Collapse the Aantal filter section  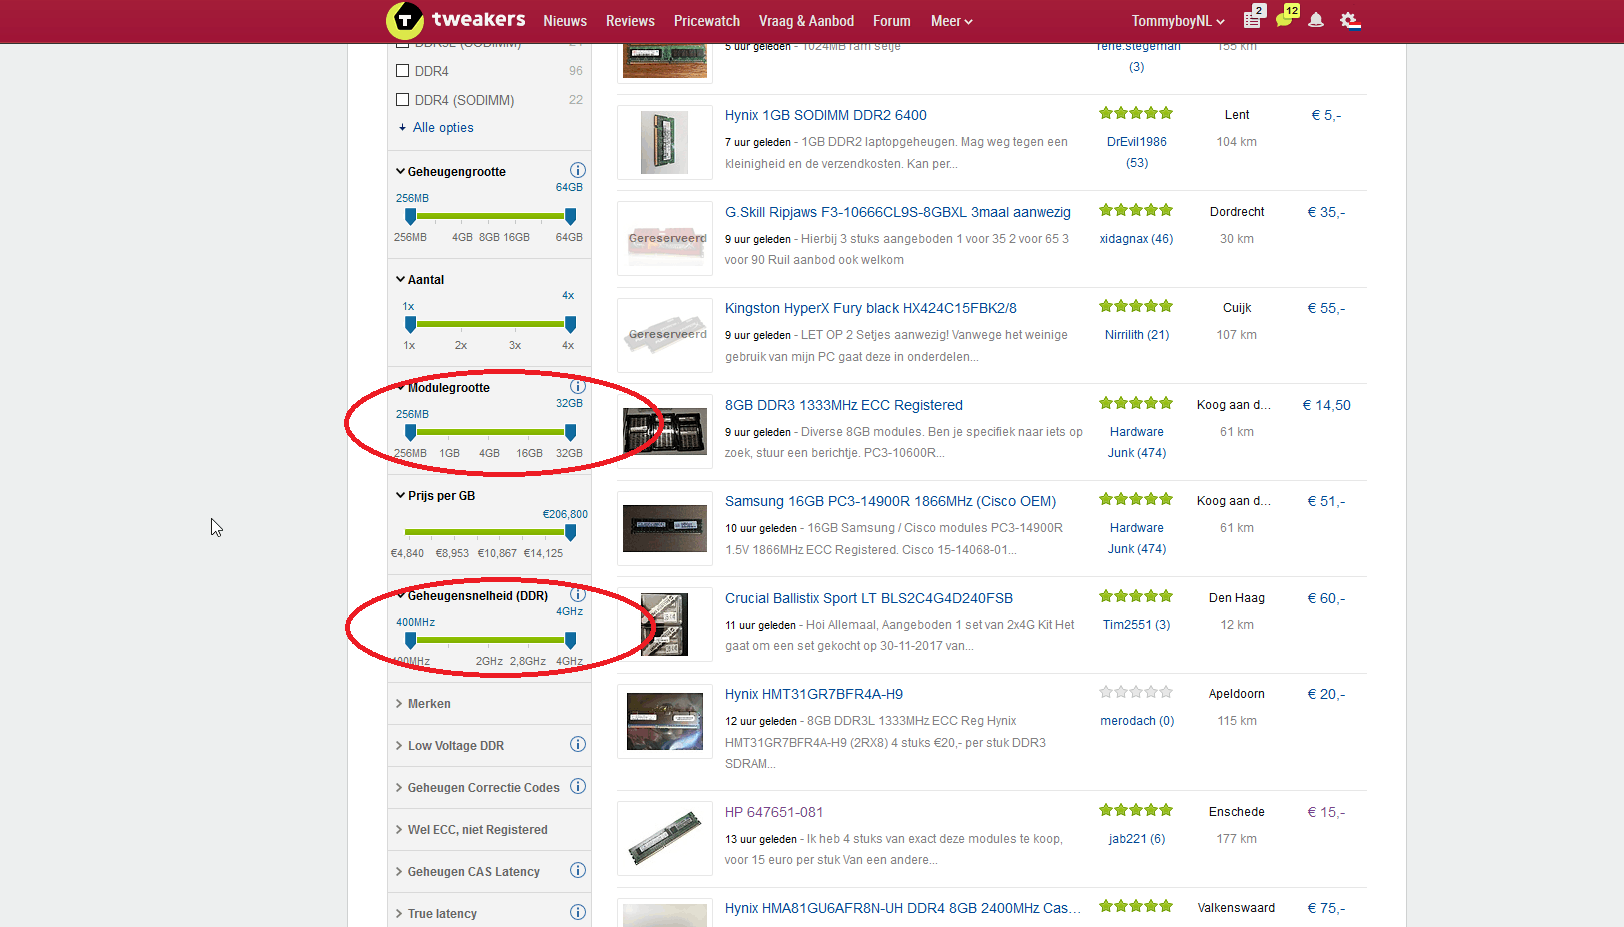pyautogui.click(x=420, y=280)
